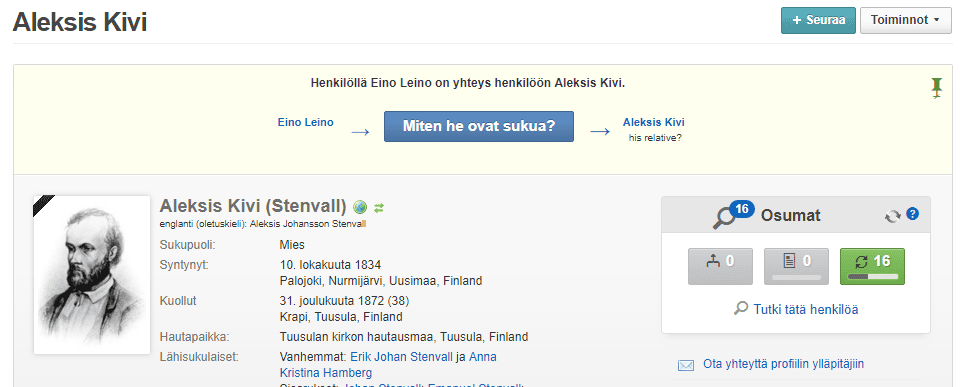
Task: Click the Seuraa follow button
Action: tap(818, 20)
